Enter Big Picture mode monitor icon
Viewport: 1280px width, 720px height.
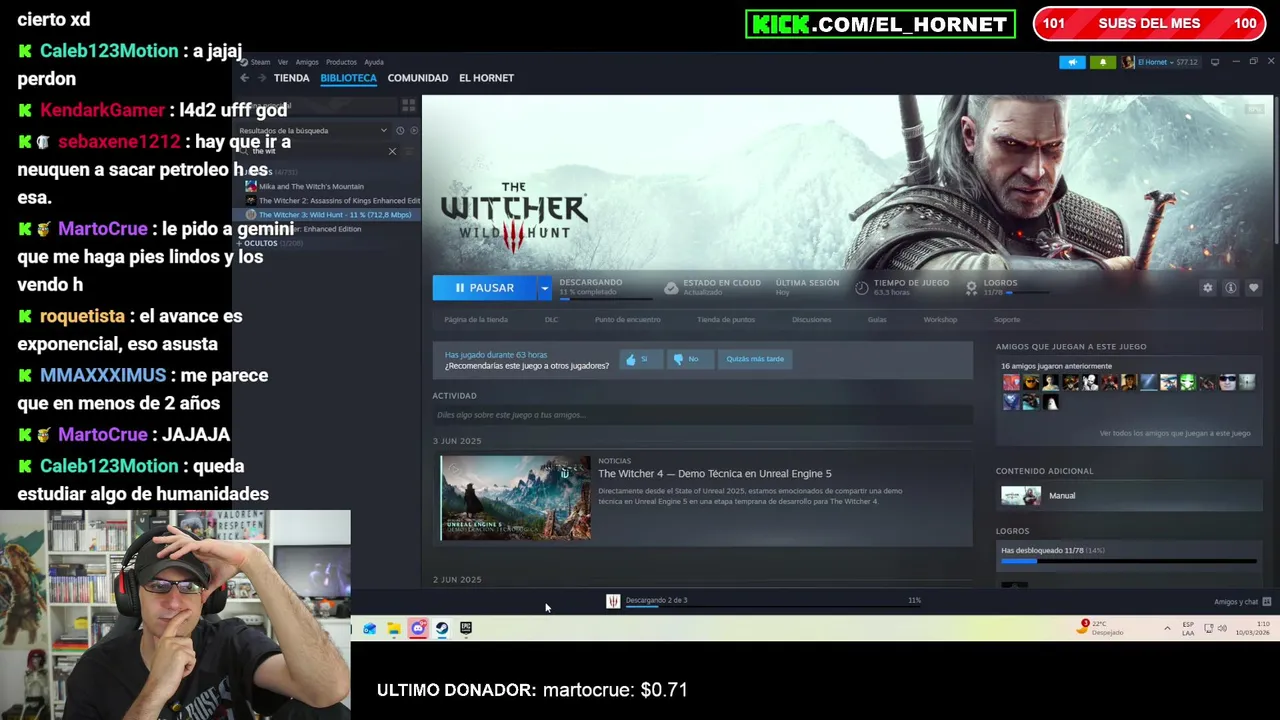(x=1215, y=62)
